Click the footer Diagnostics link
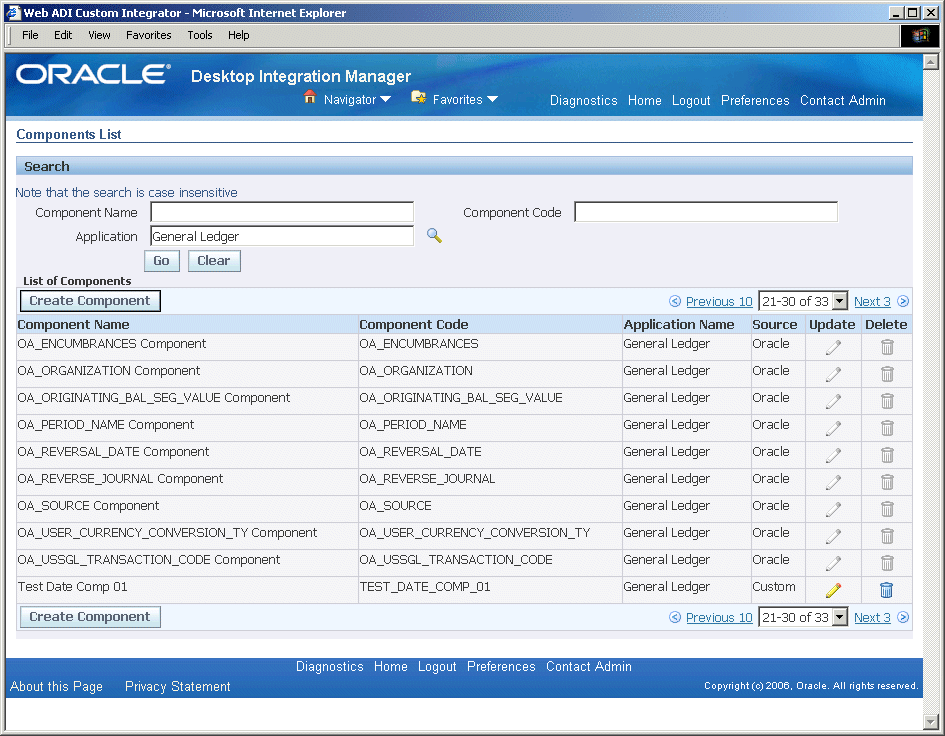Viewport: 945px width, 736px height. point(329,667)
